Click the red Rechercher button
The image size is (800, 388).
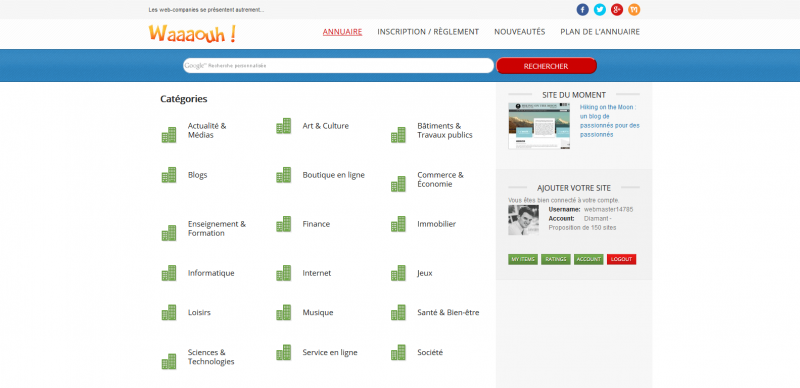pyautogui.click(x=546, y=66)
